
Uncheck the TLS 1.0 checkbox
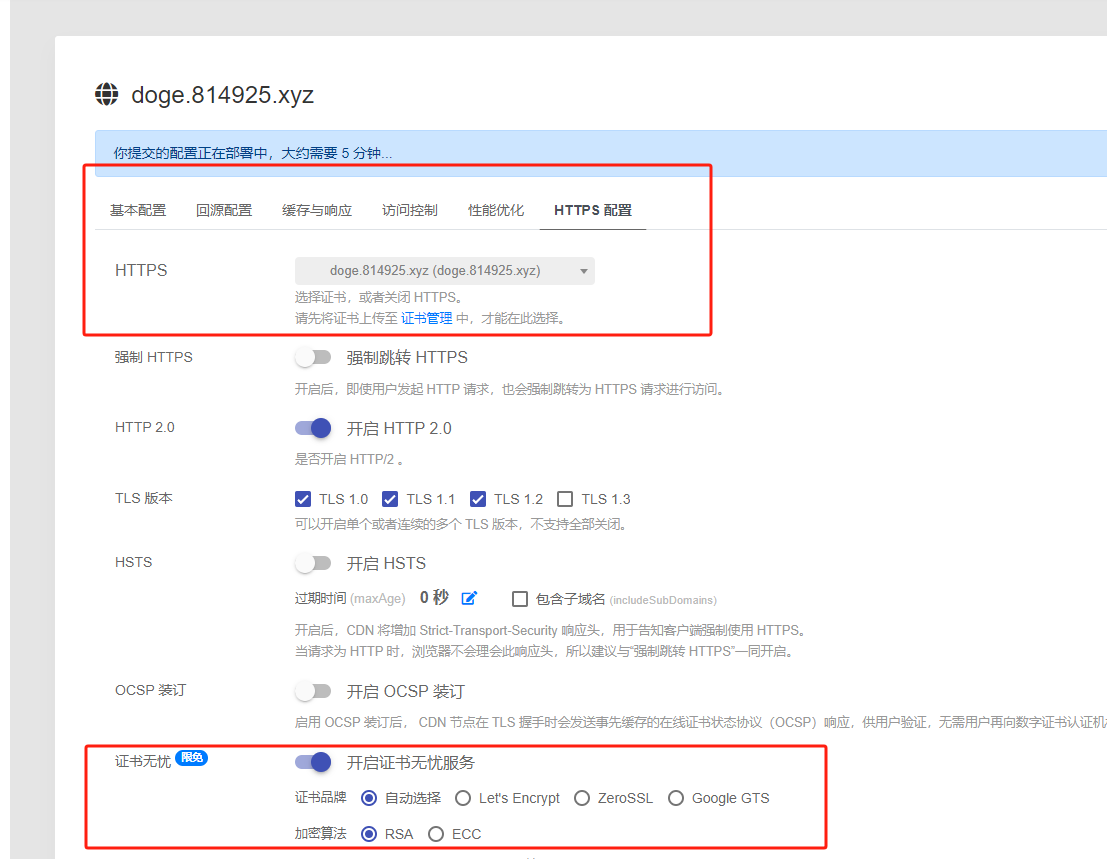click(x=303, y=499)
